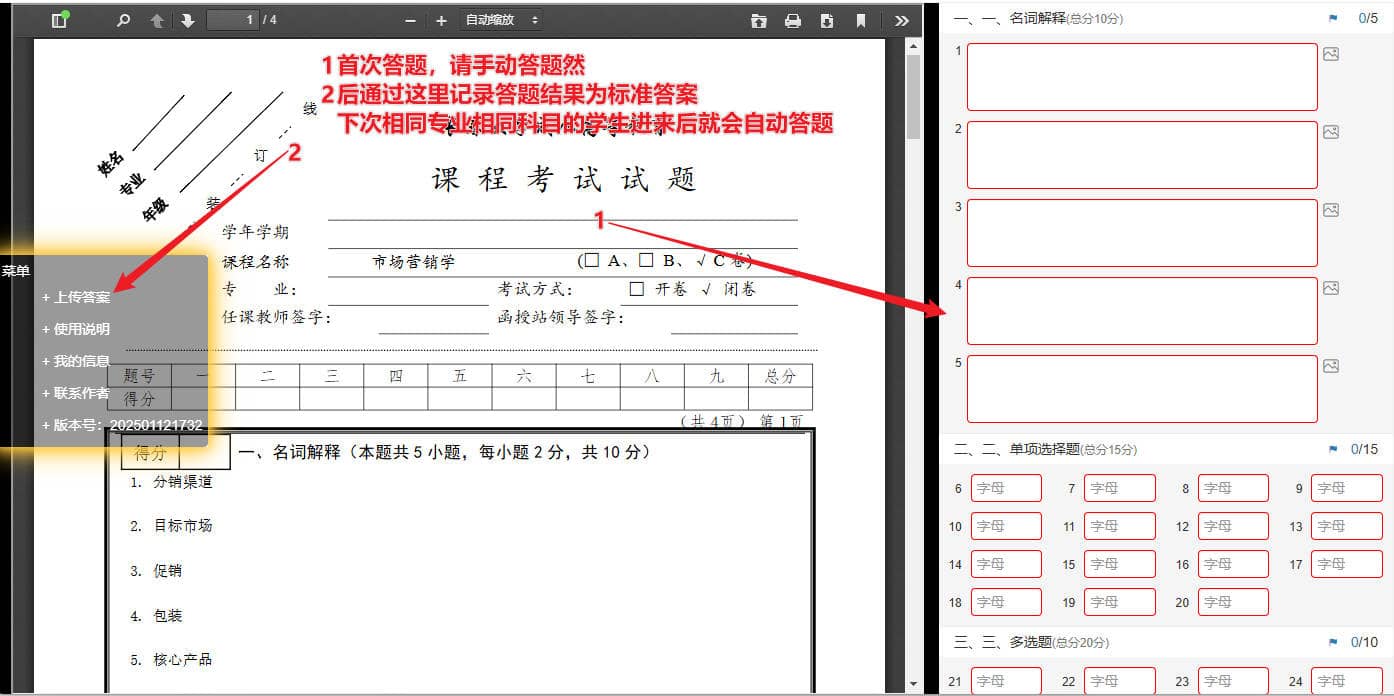This screenshot has height=696, width=1394.
Task: Click the image upload icon beside question 1
Action: (x=1331, y=54)
